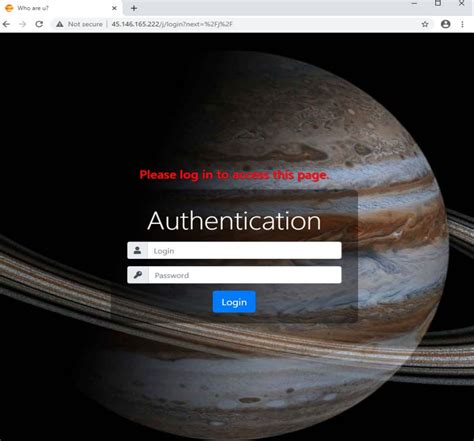Image resolution: width=474 pixels, height=441 pixels.
Task: Click the user silhouette icon beside Login
Action: [137, 250]
